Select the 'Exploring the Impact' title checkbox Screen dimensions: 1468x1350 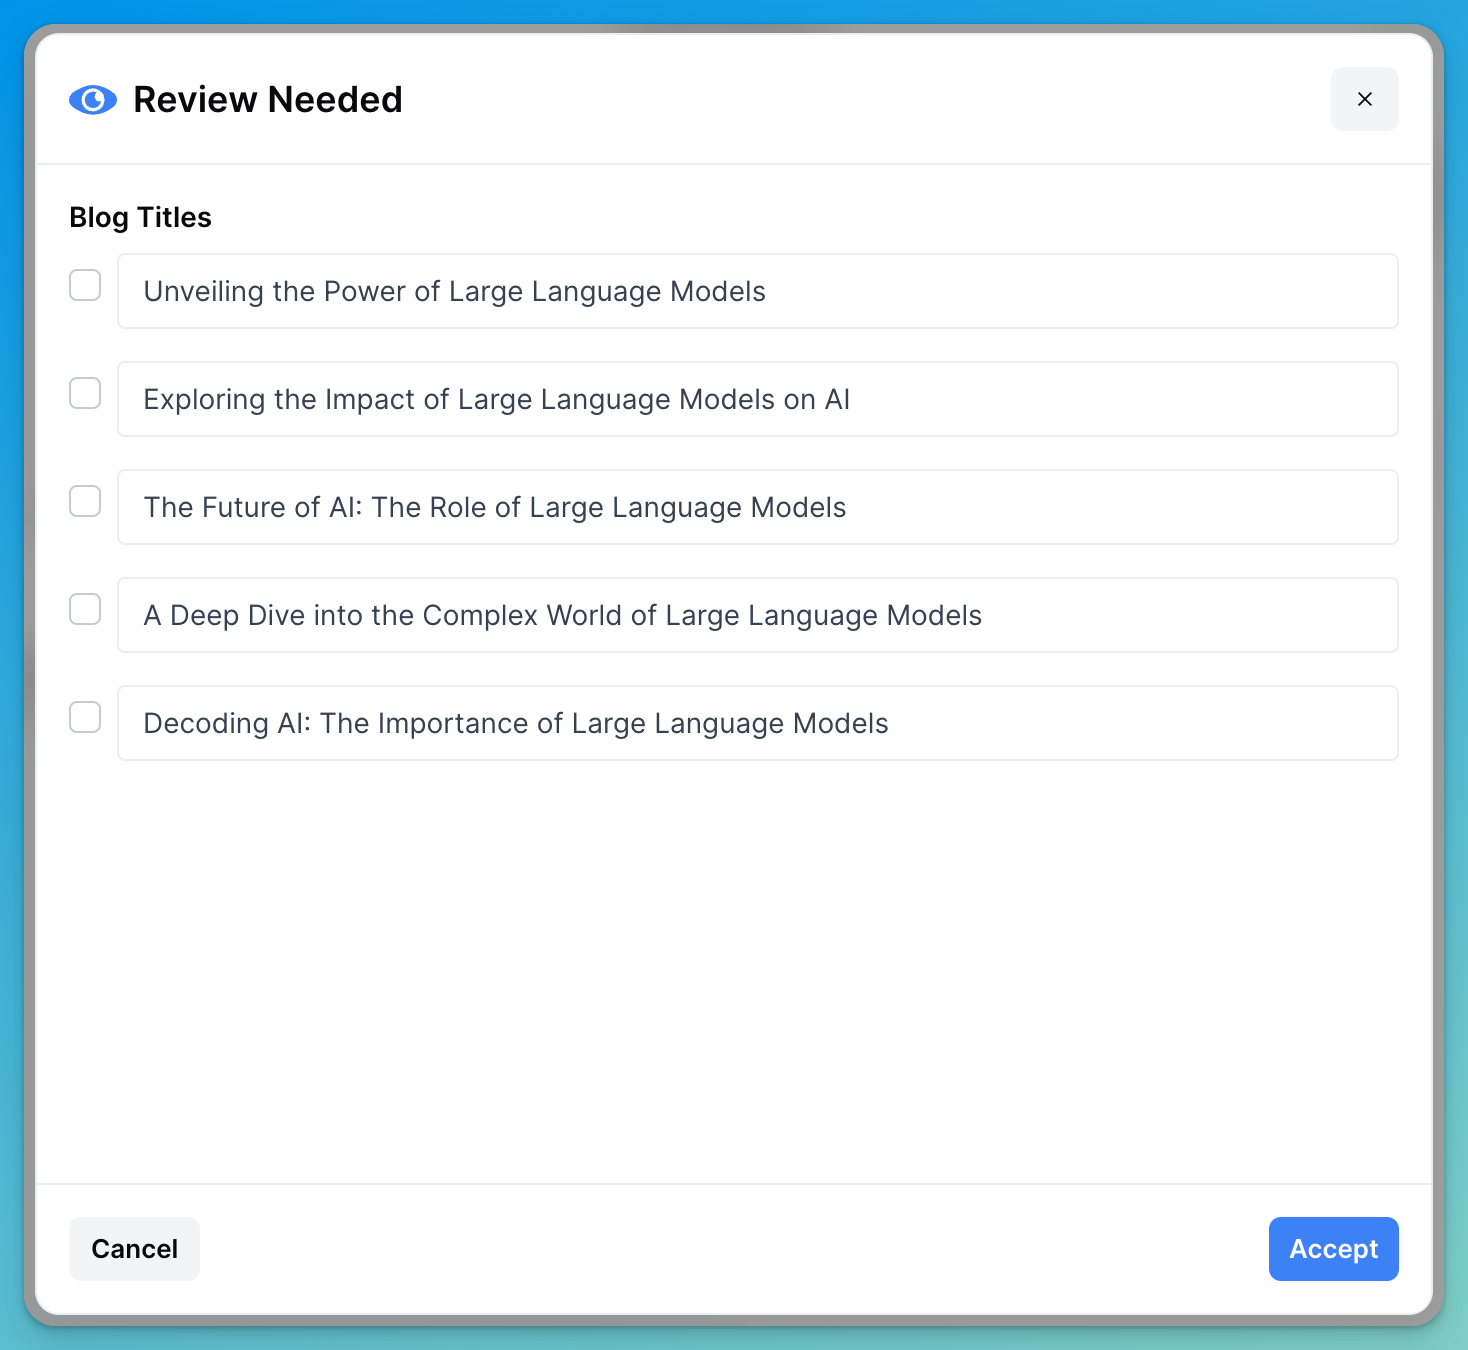(85, 393)
